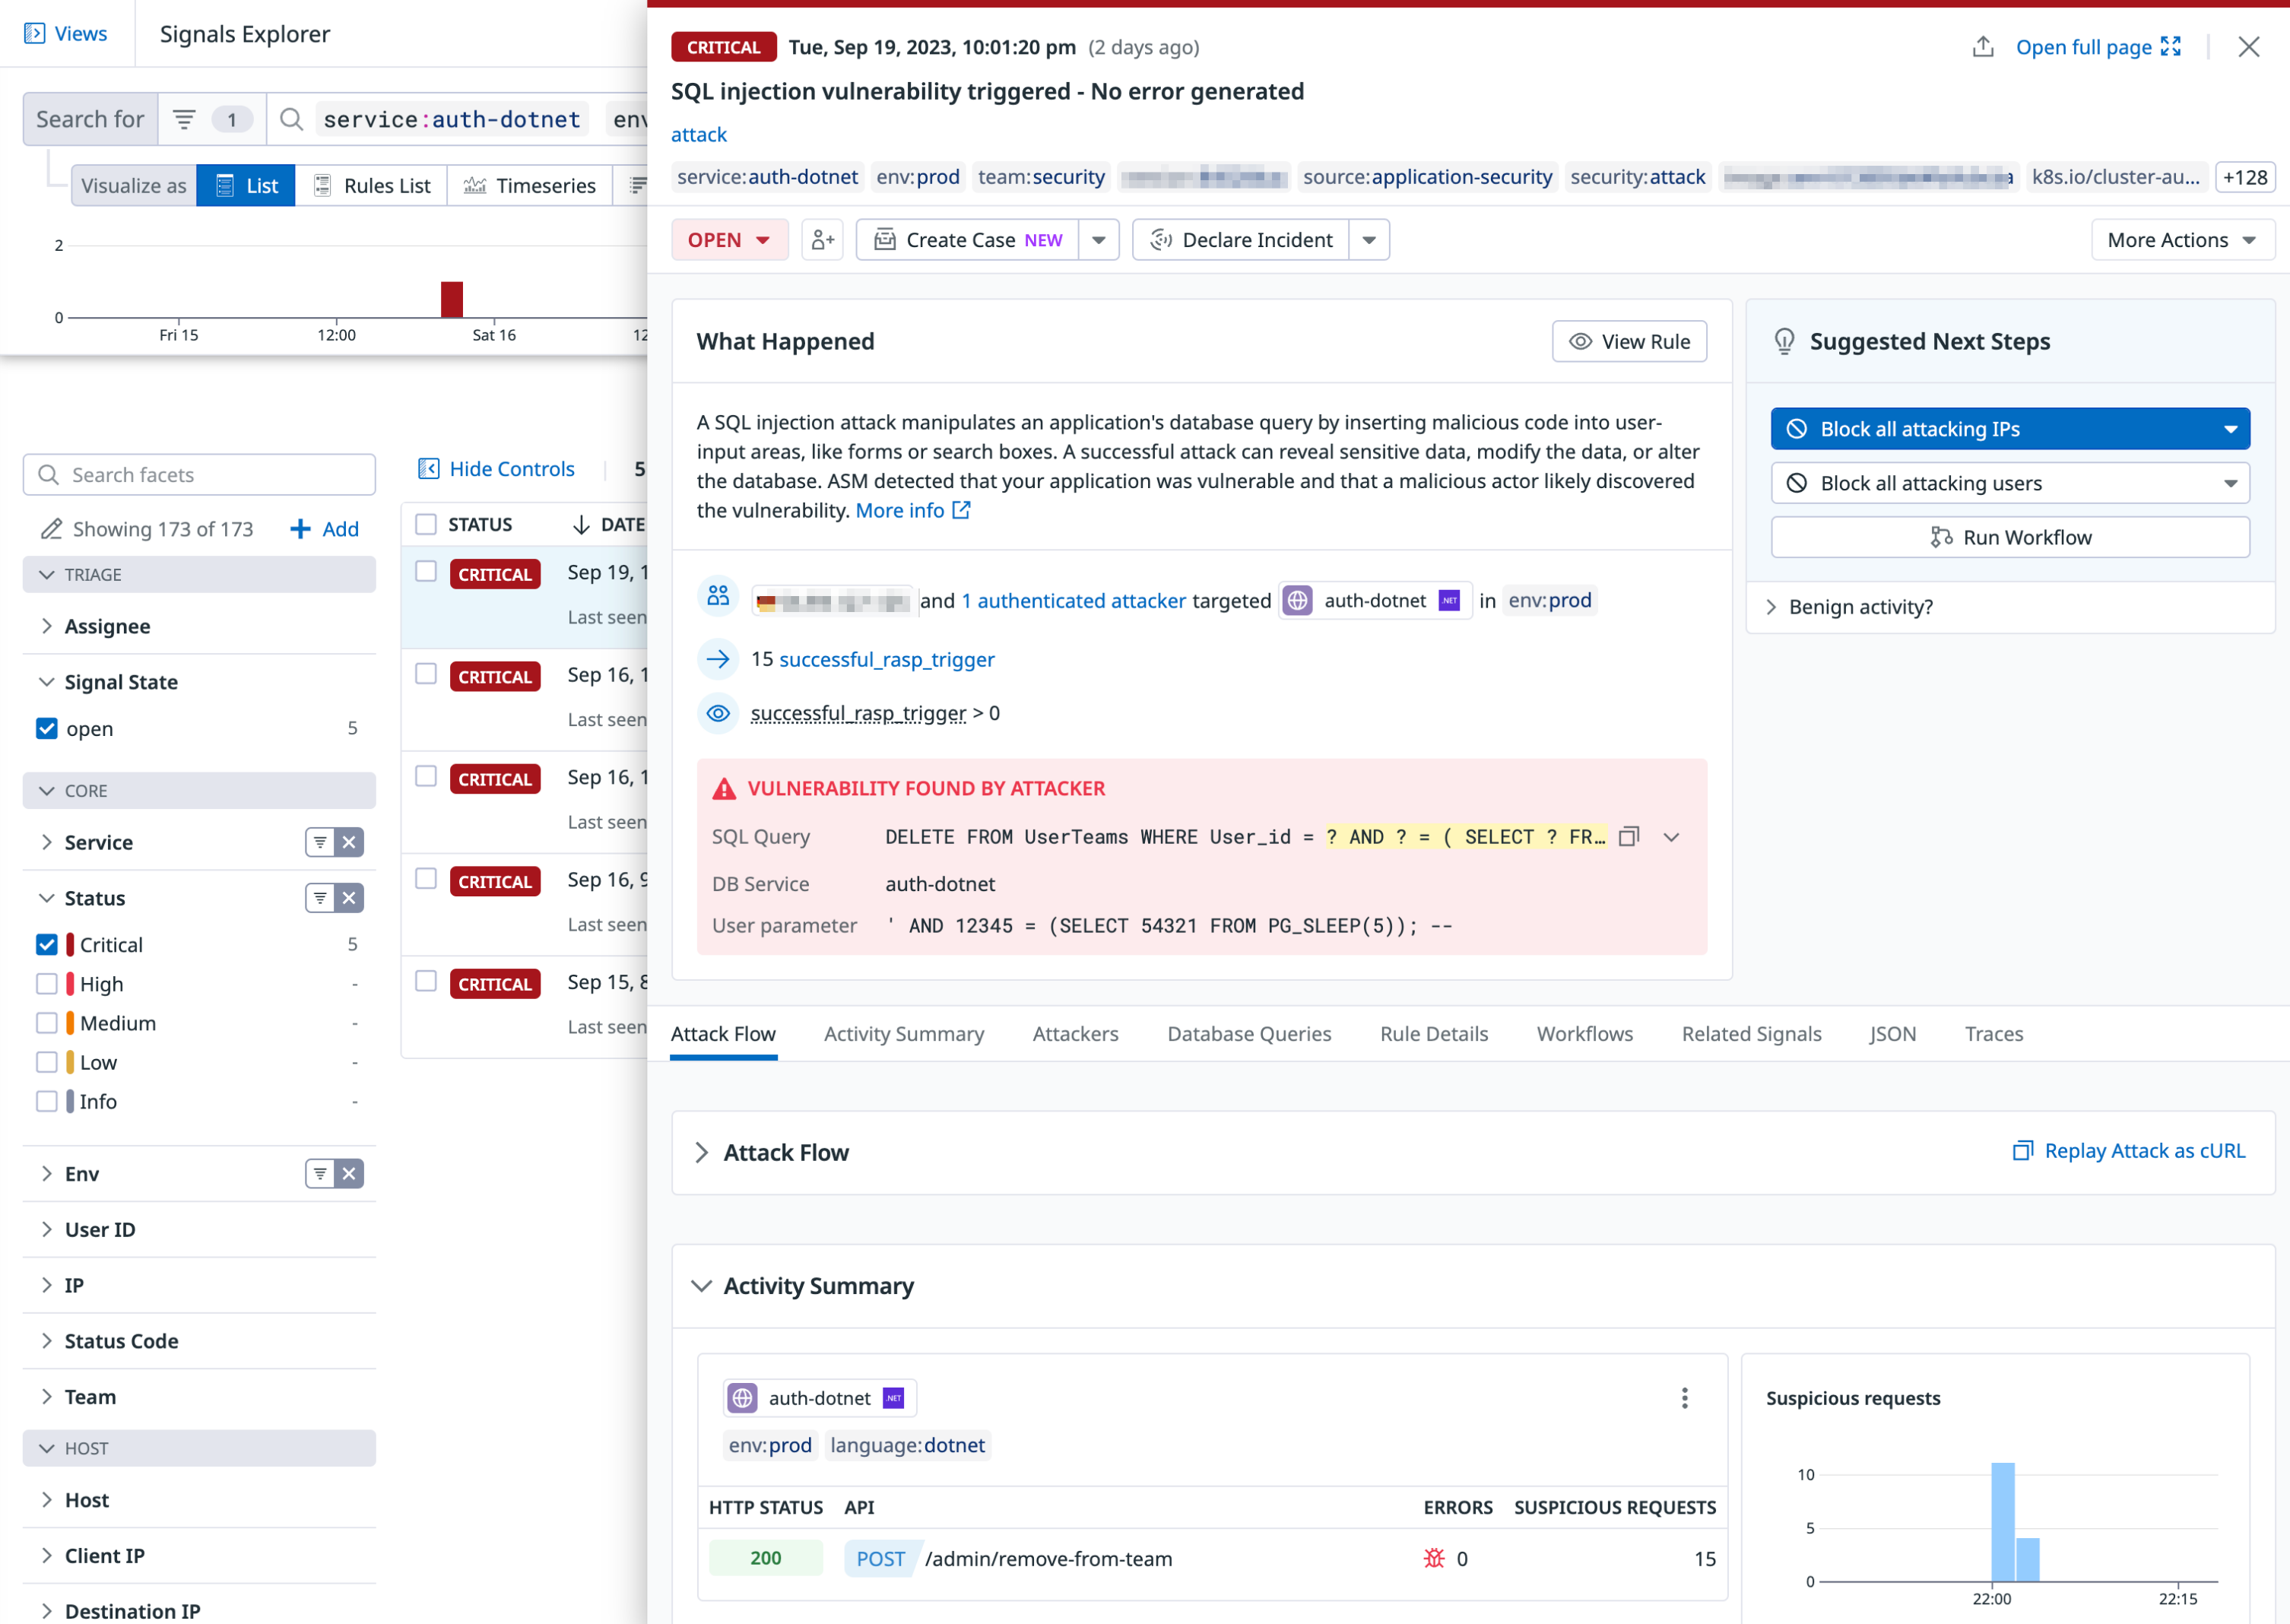Click the eye icon beside successful_rasp_trigger > 0
The image size is (2290, 1624).
[x=718, y=714]
